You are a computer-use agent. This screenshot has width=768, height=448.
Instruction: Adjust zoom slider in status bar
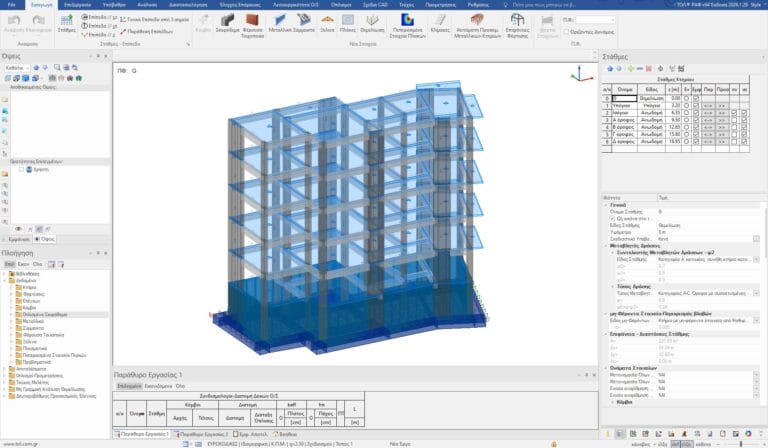pos(741,444)
